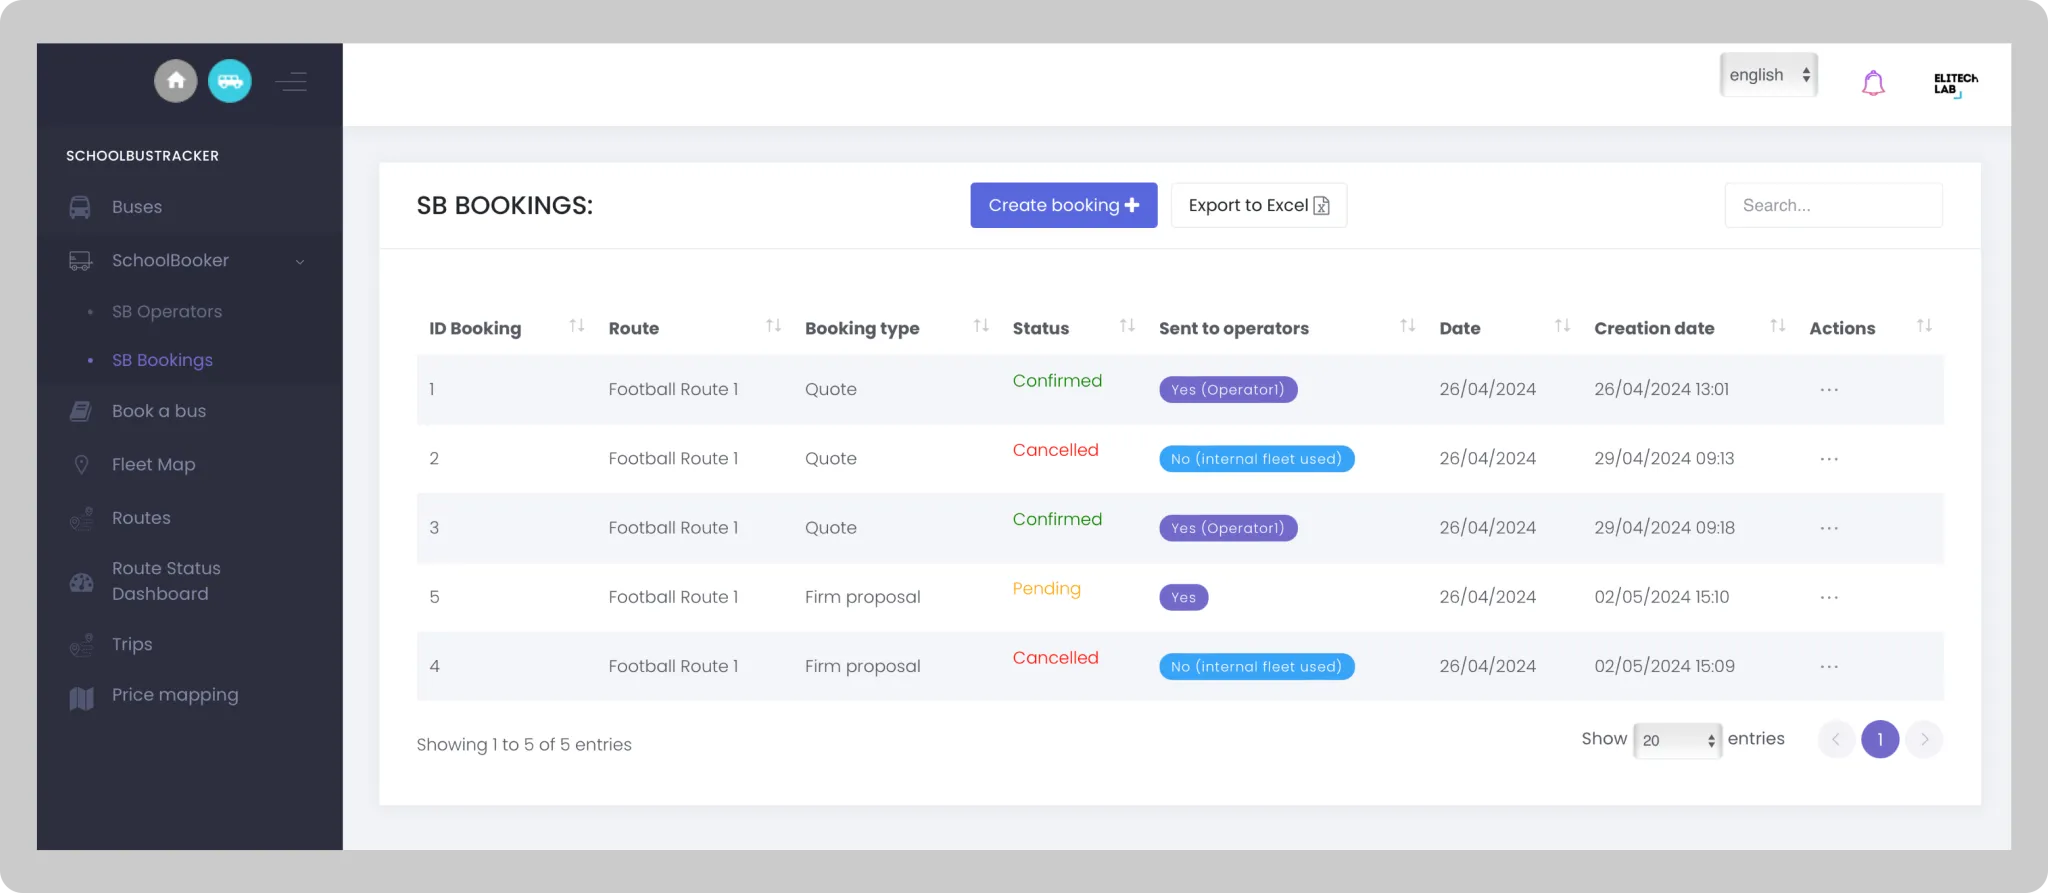Go to the next page of results

point(1923,739)
